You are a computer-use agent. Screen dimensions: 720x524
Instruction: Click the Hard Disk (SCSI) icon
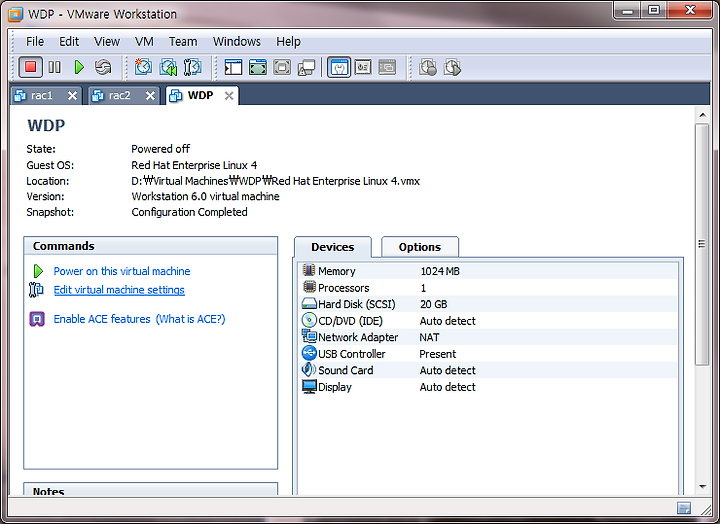309,304
